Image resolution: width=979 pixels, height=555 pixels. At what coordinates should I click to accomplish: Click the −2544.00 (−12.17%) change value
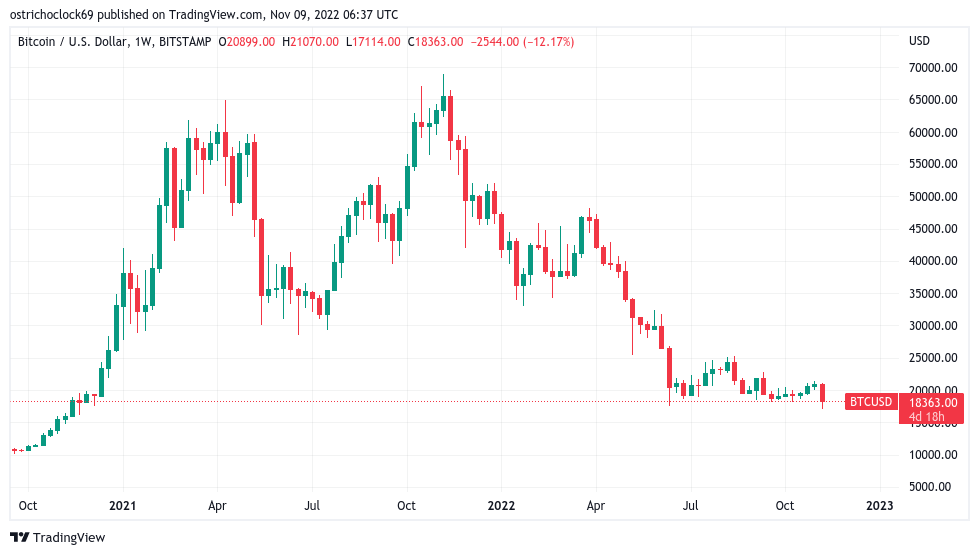524,42
